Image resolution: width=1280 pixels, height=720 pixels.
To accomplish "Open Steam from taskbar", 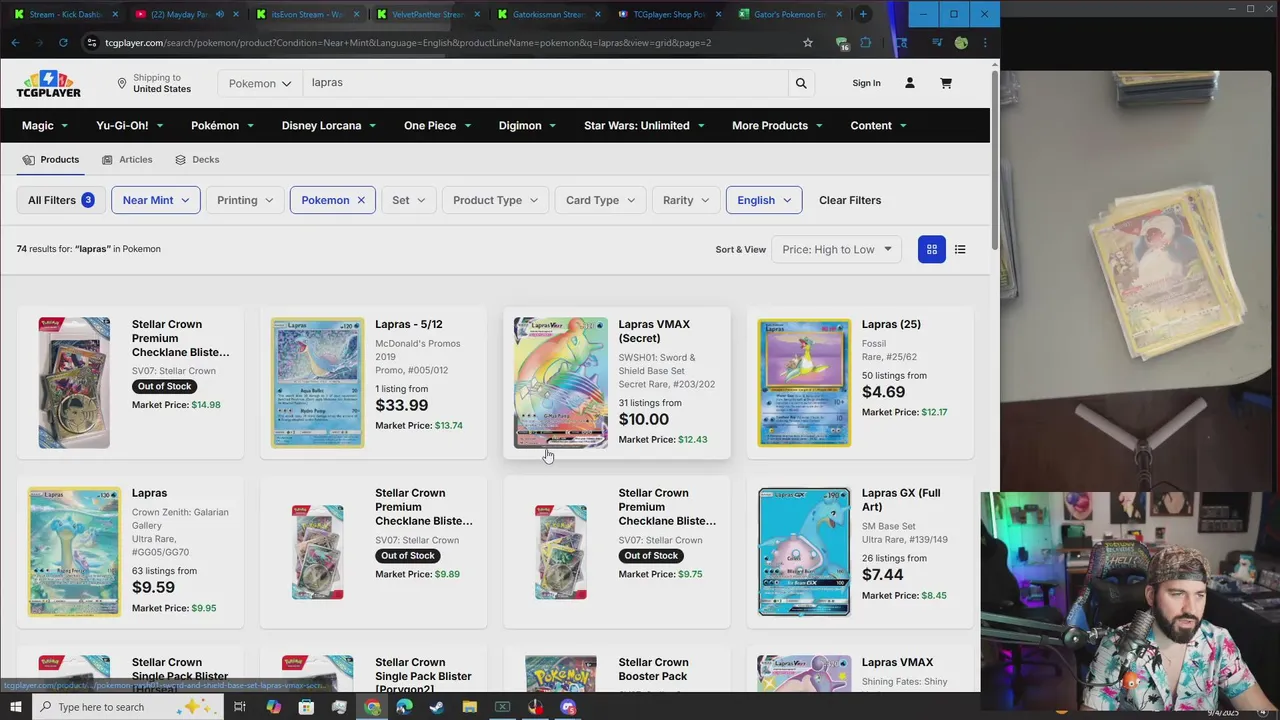I will [437, 707].
